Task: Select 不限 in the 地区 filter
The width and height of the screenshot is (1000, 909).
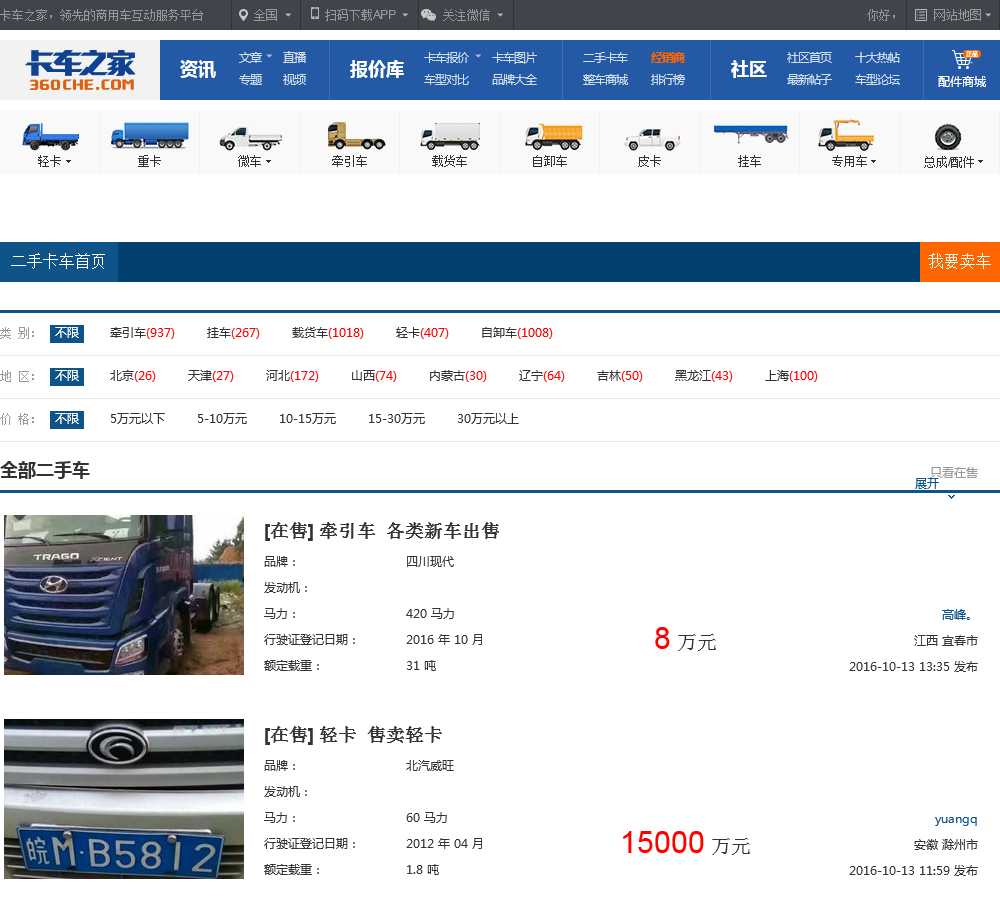Action: click(x=67, y=376)
